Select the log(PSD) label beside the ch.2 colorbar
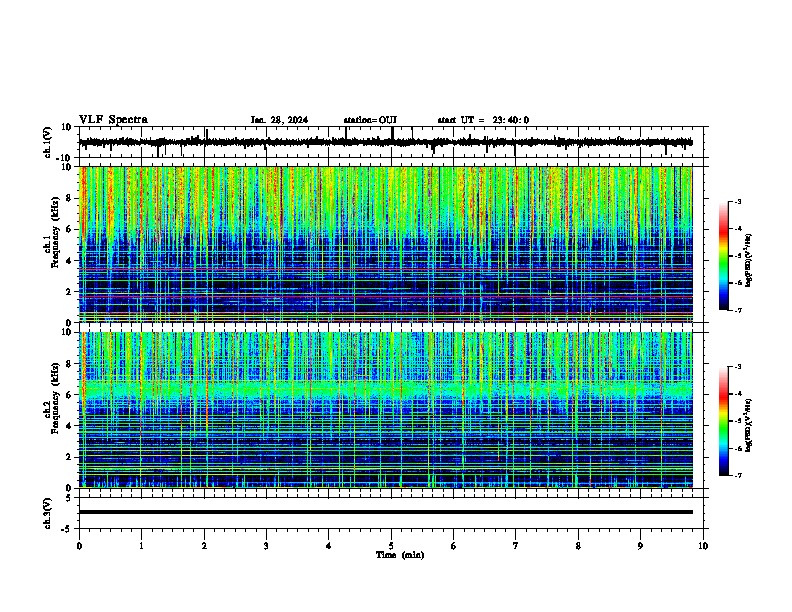The width and height of the screenshot is (792, 612). pos(748,426)
